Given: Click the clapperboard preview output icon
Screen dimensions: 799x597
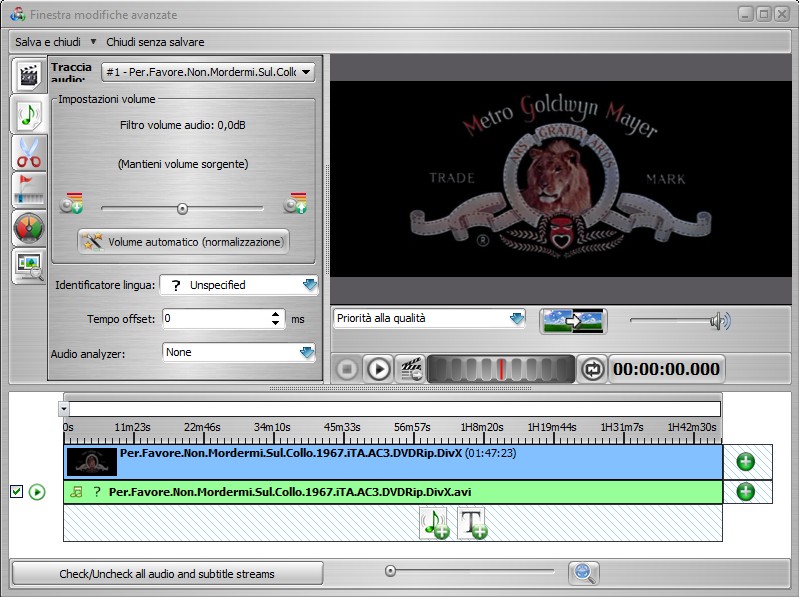Looking at the screenshot, I should tap(410, 369).
